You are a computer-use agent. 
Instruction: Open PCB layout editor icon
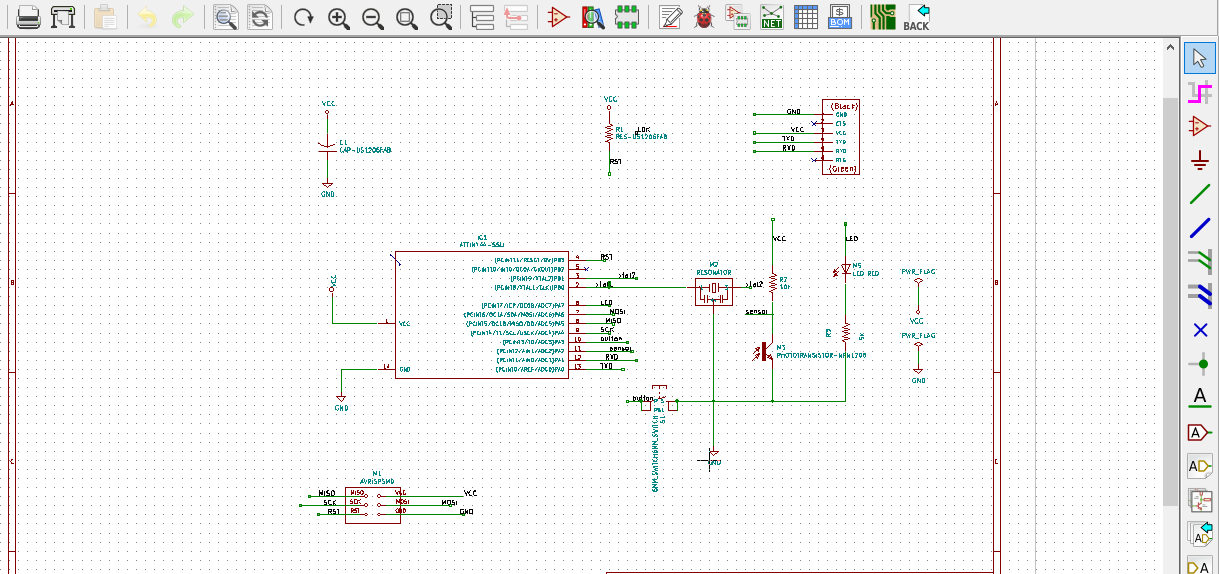[882, 17]
